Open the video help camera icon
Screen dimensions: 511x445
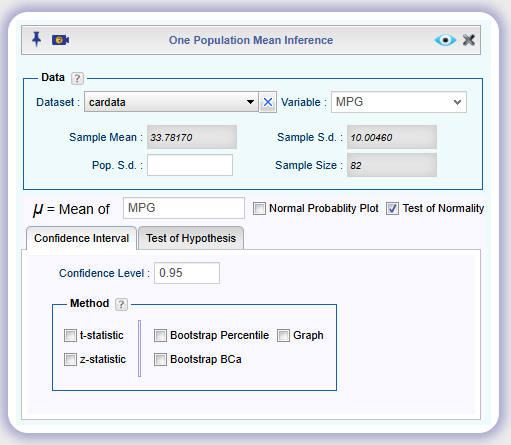coord(60,40)
